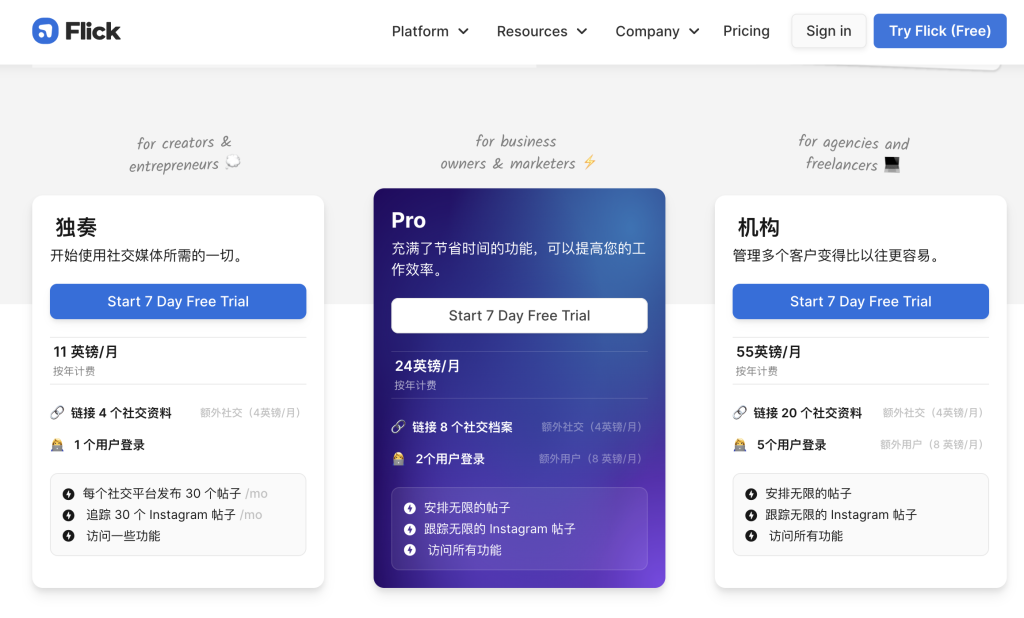Click bolt icon beside 每个社交平台发布 30 个帖子

tap(69, 494)
